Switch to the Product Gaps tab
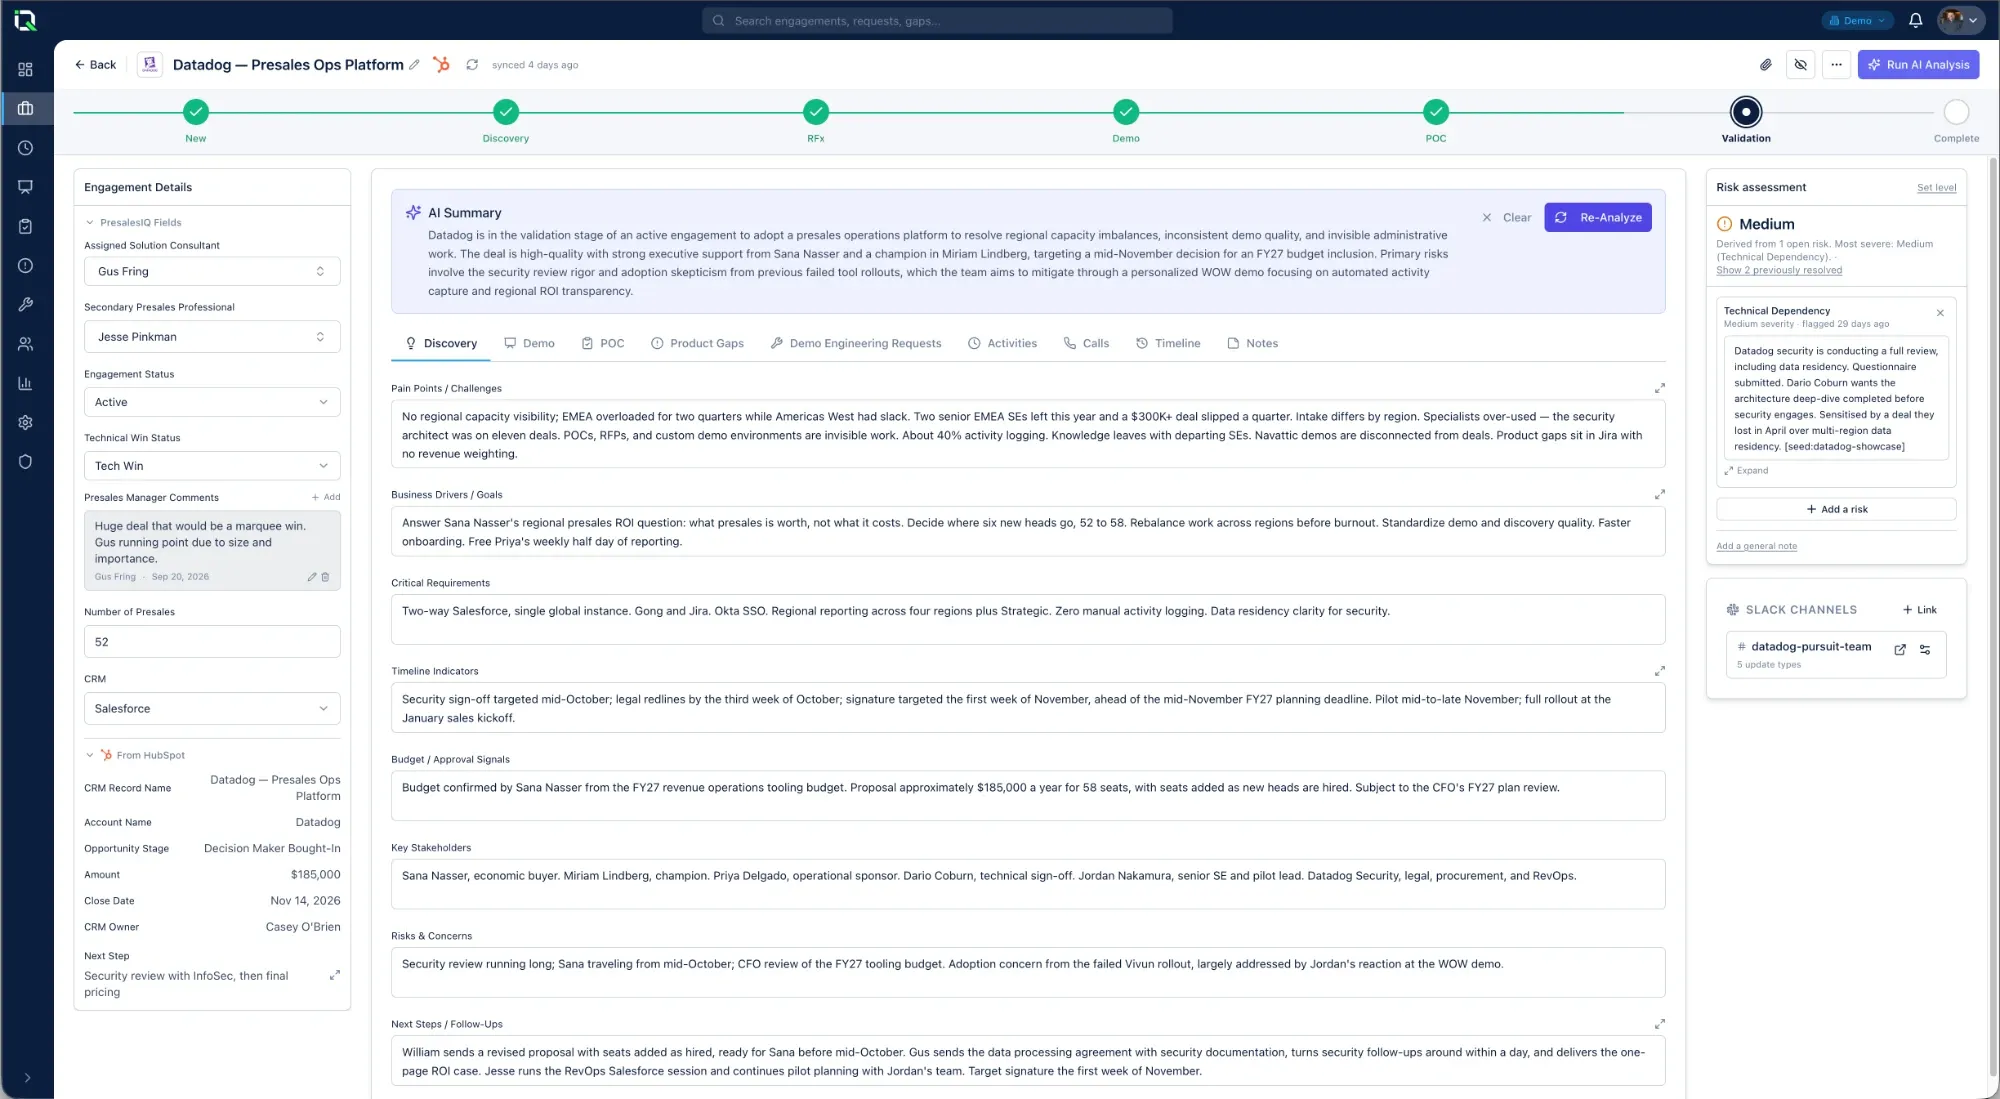Image resolution: width=2000 pixels, height=1099 pixels. click(697, 344)
